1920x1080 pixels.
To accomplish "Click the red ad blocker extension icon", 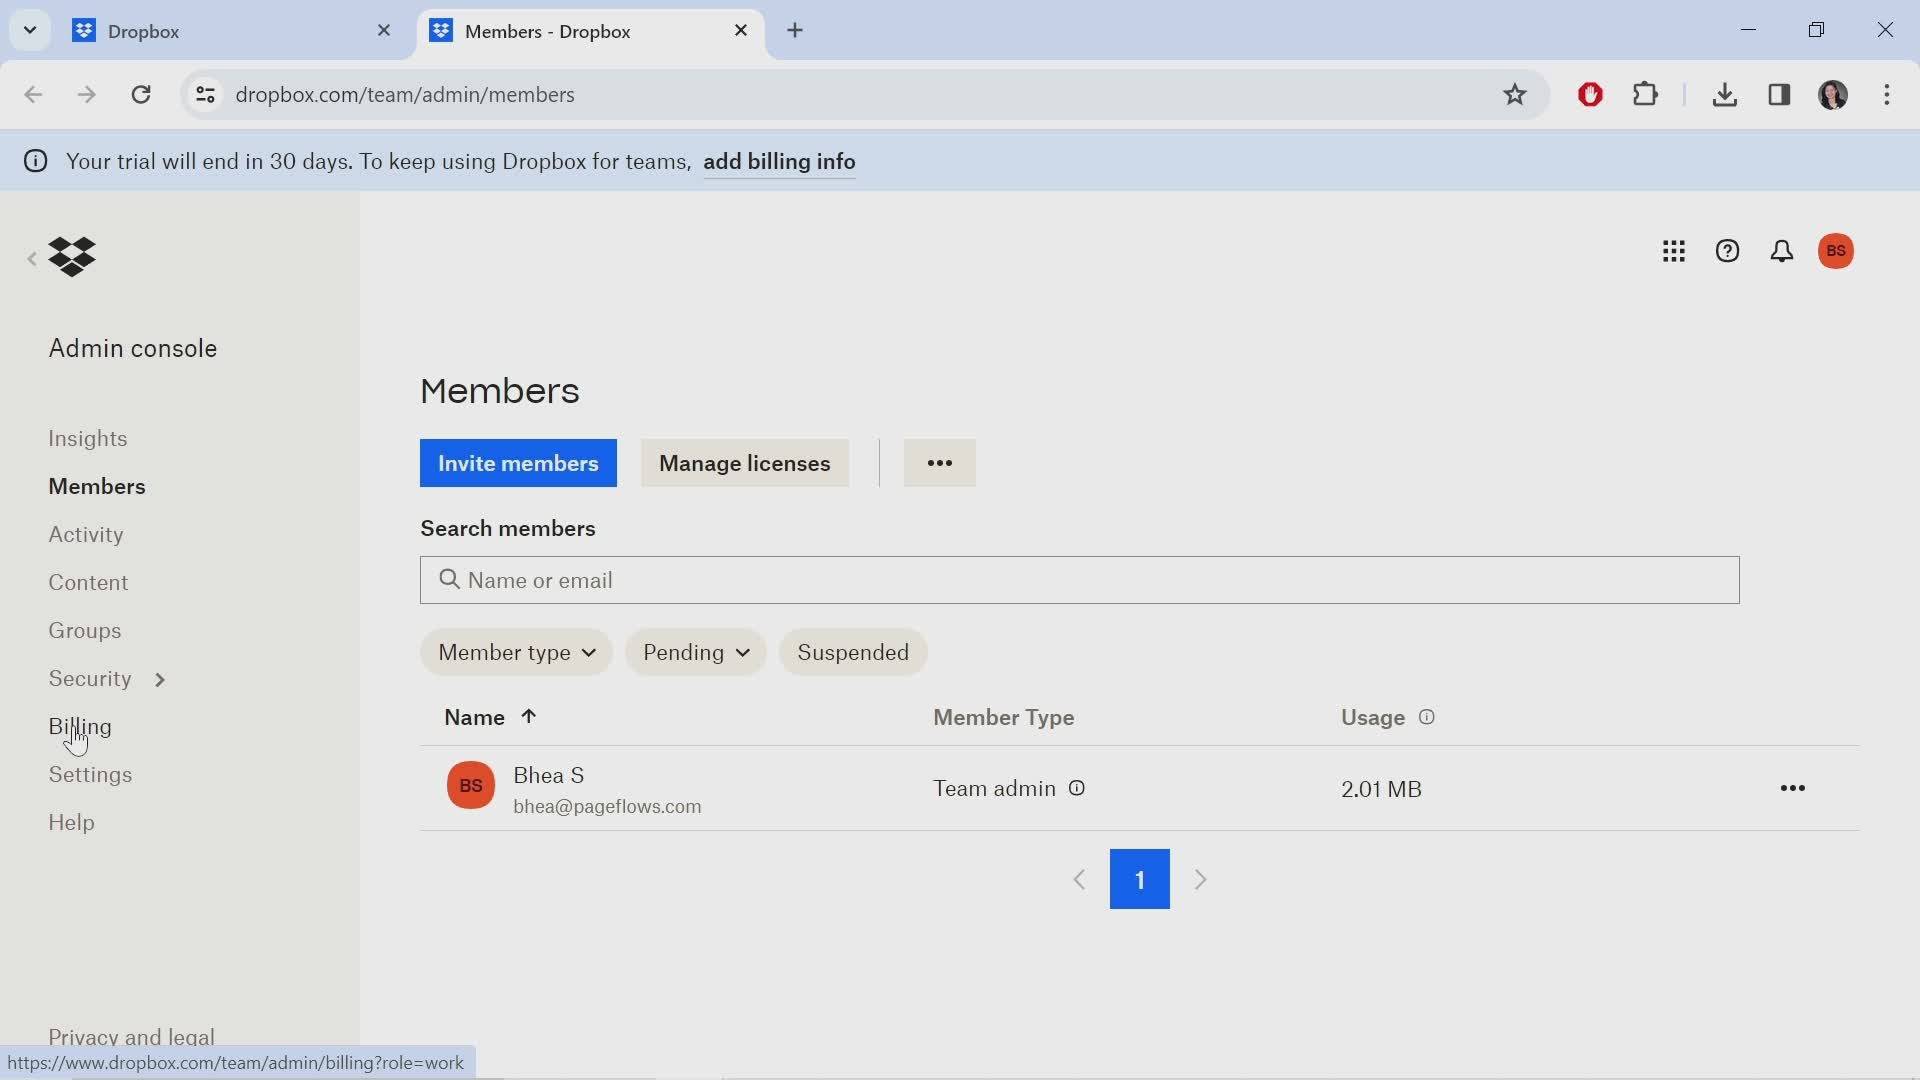I will (1591, 95).
